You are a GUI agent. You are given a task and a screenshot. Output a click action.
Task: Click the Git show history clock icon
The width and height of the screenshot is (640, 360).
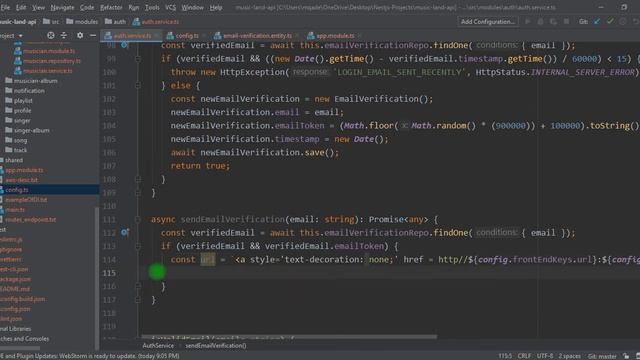pyautogui.click(x=622, y=22)
